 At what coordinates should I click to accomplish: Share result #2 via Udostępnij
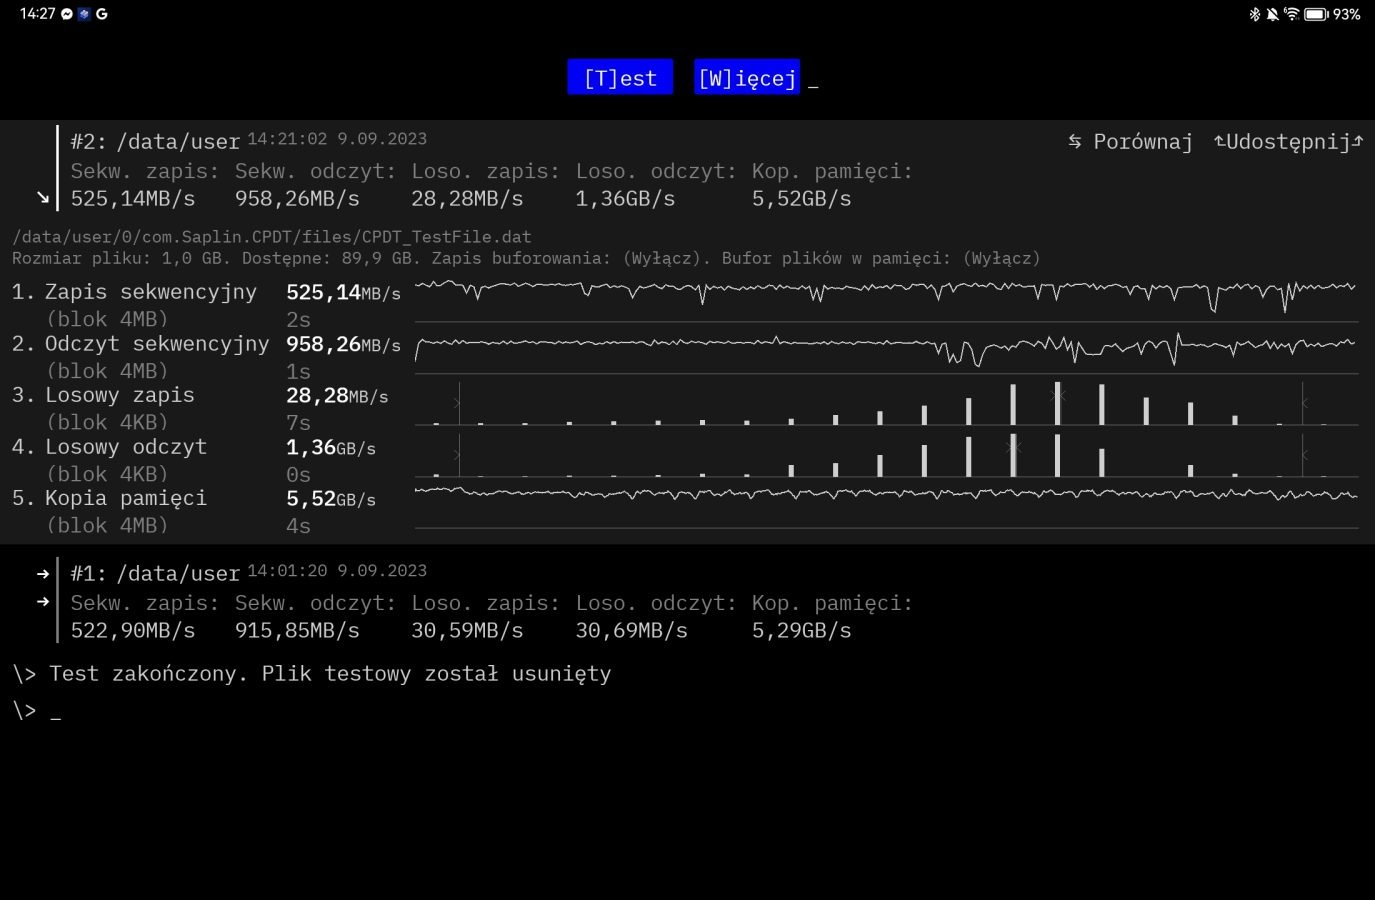[1288, 142]
